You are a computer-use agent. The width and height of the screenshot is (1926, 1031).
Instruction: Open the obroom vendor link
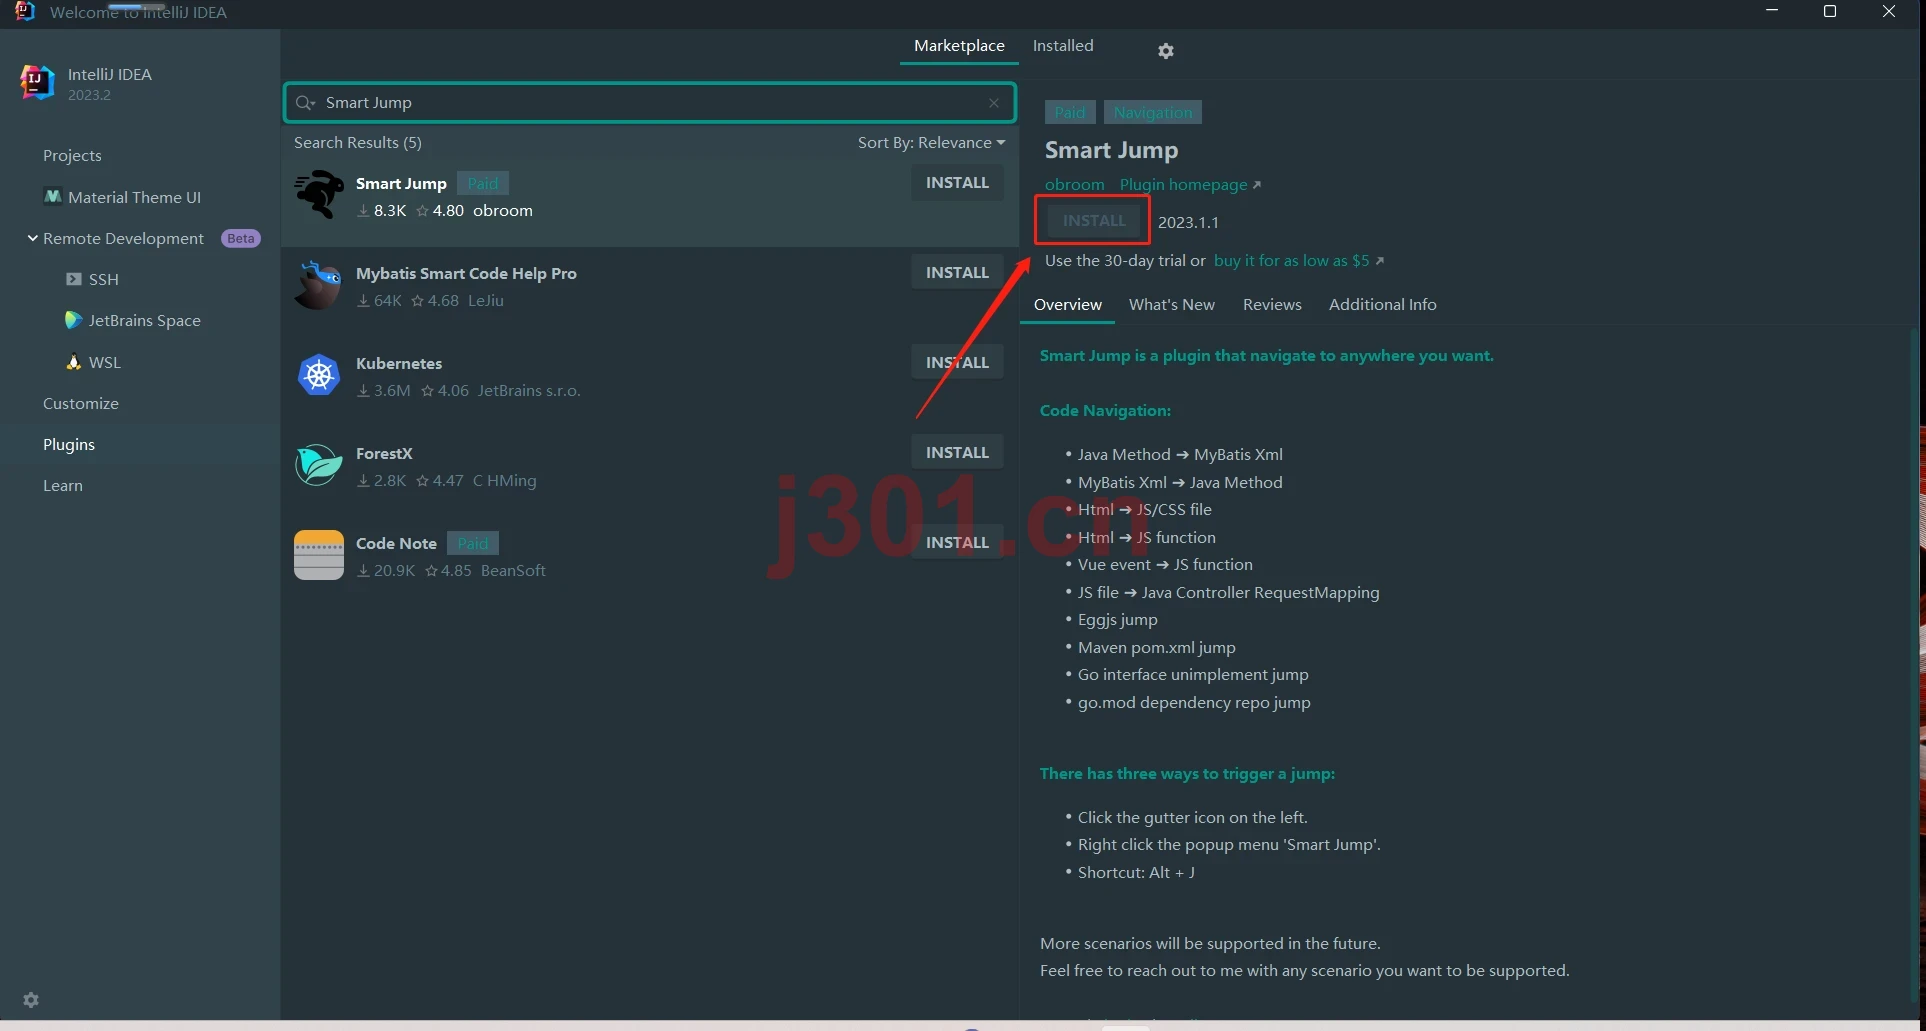point(1075,185)
